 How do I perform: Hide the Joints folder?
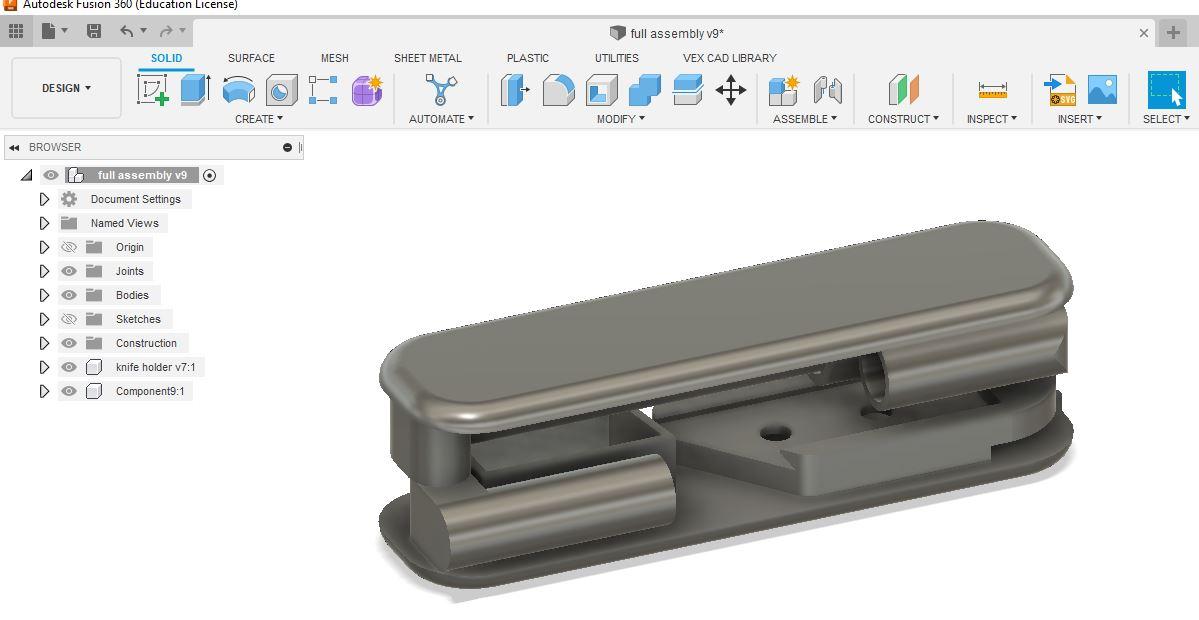(x=69, y=271)
